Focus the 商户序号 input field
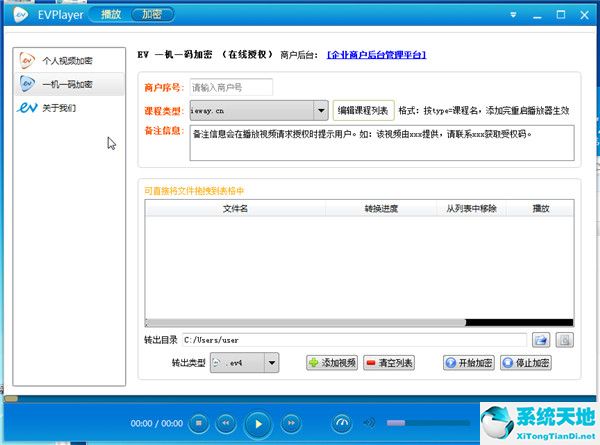 coord(231,88)
